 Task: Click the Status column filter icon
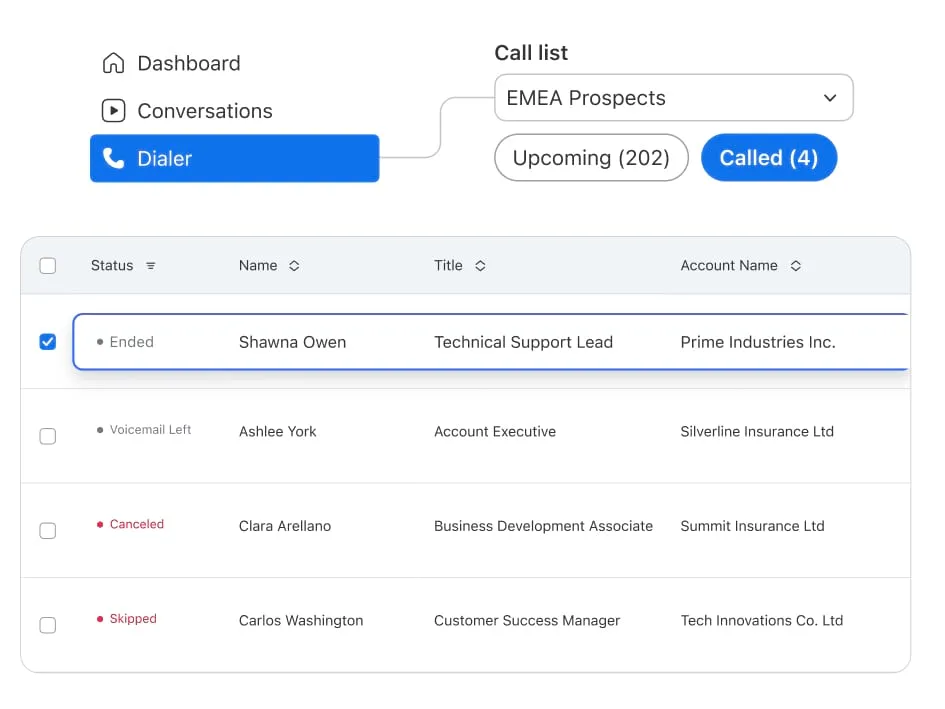point(151,266)
